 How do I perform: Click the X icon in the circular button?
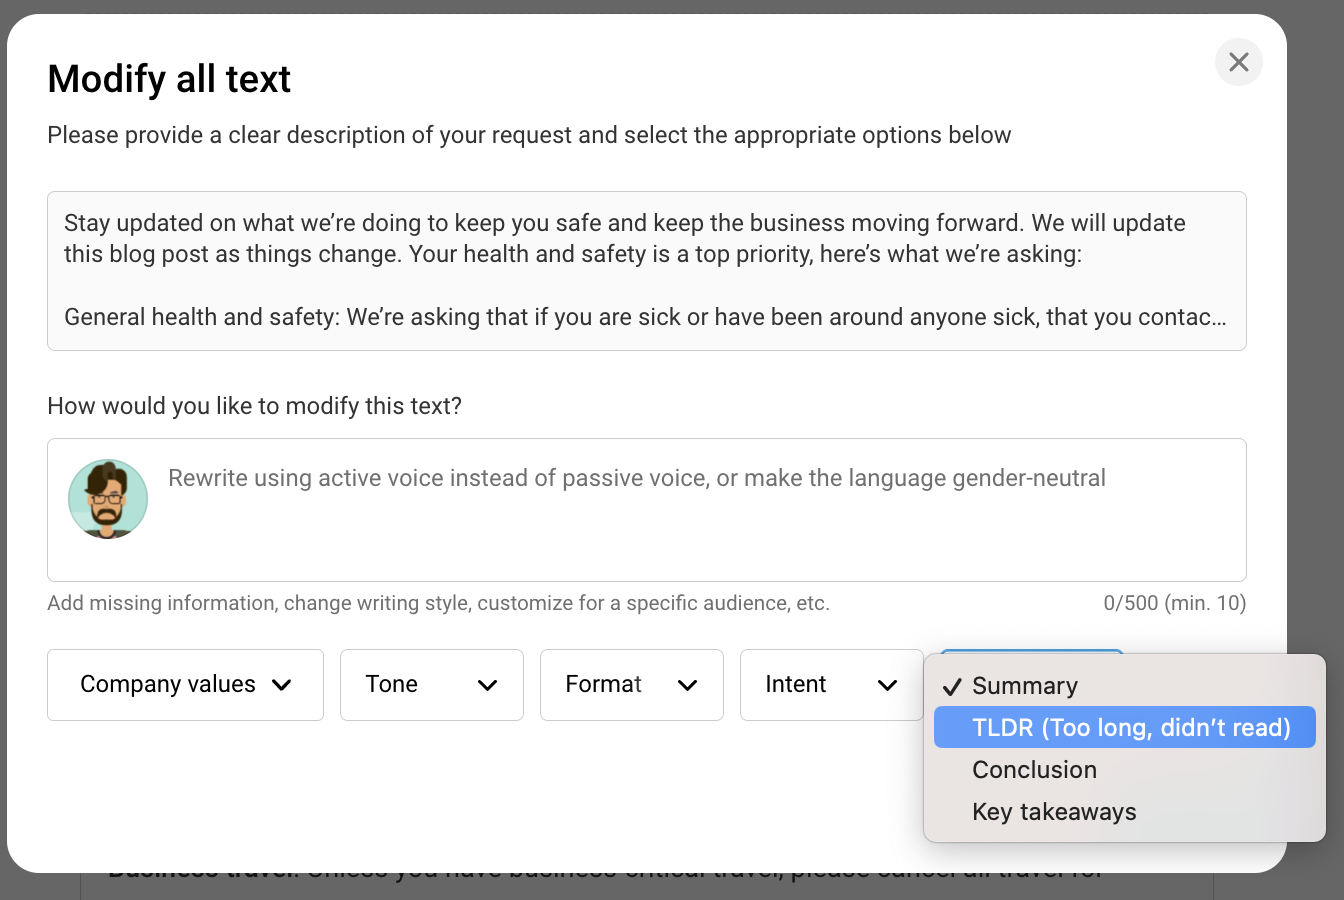pyautogui.click(x=1238, y=62)
